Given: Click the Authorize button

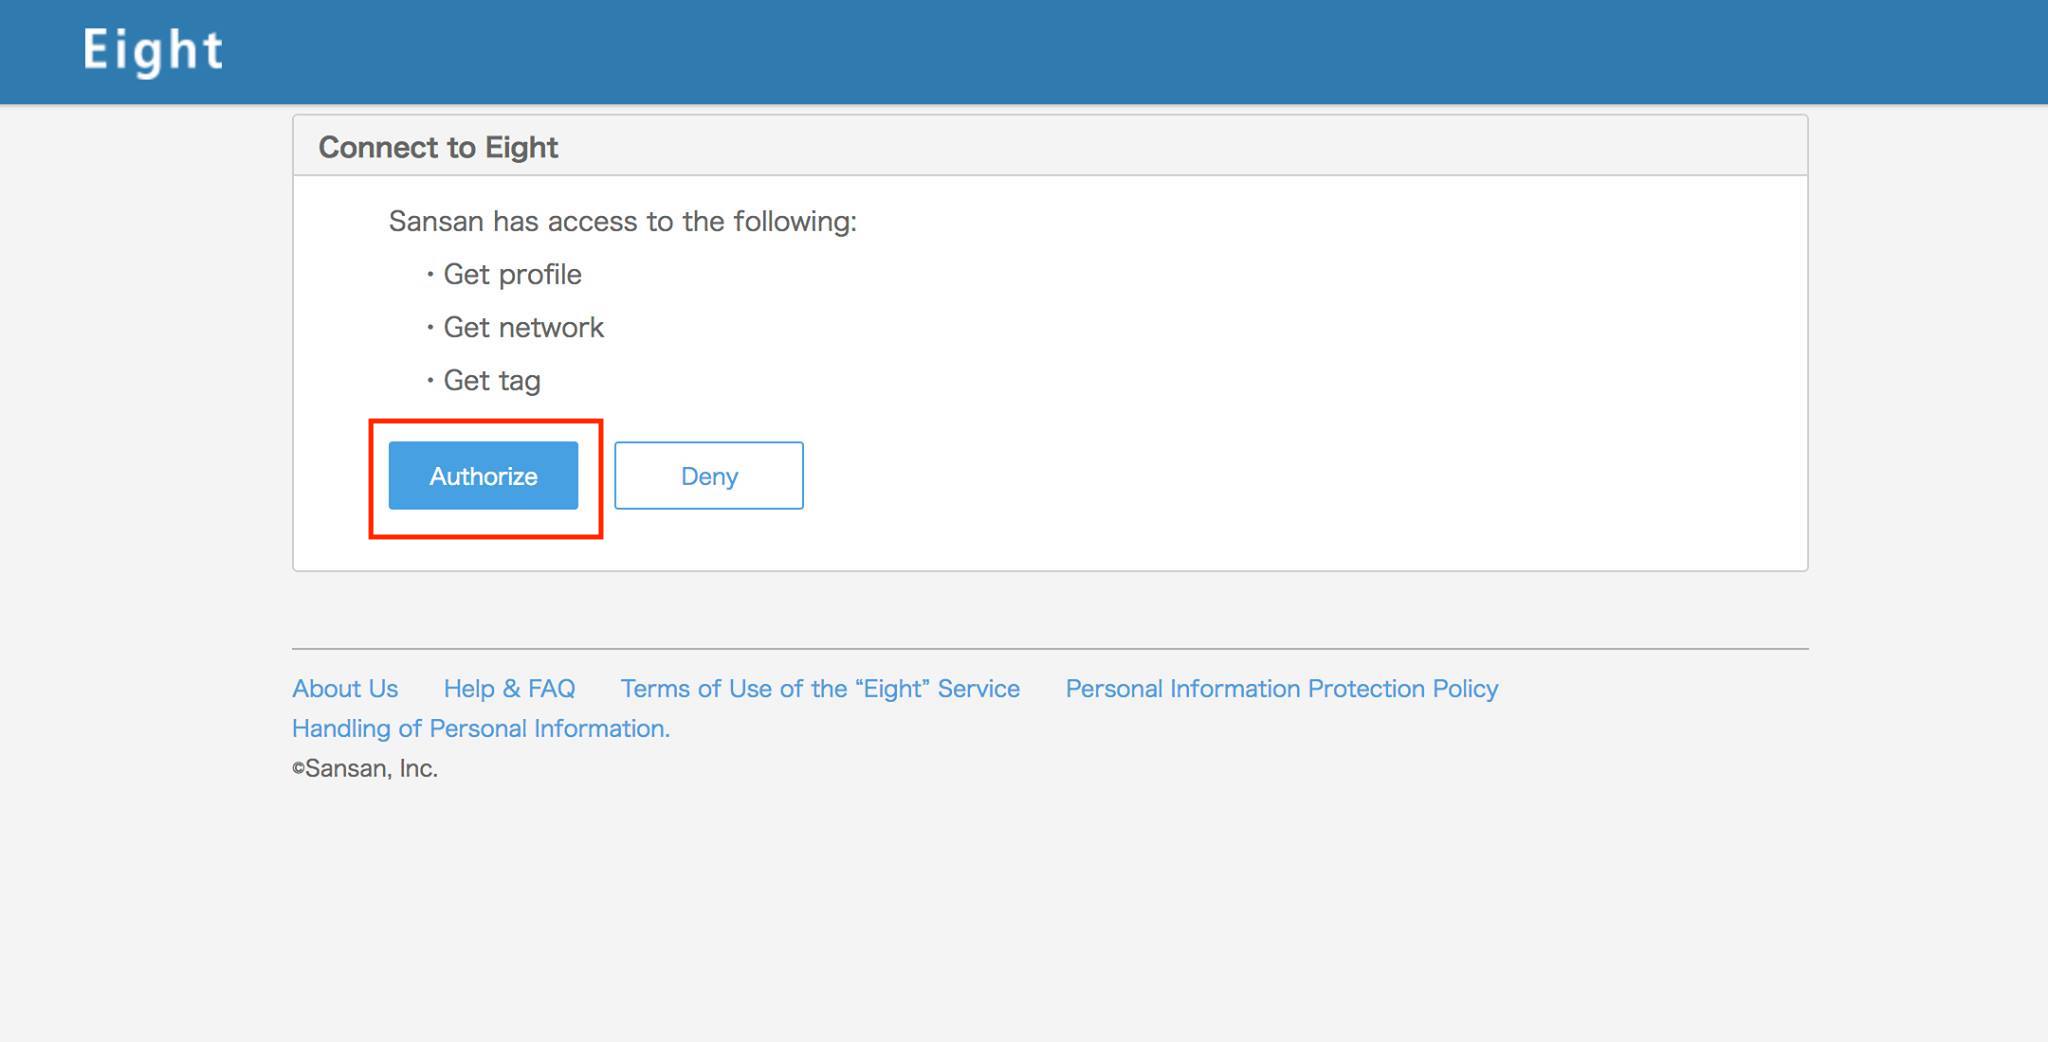Looking at the screenshot, I should (x=483, y=476).
